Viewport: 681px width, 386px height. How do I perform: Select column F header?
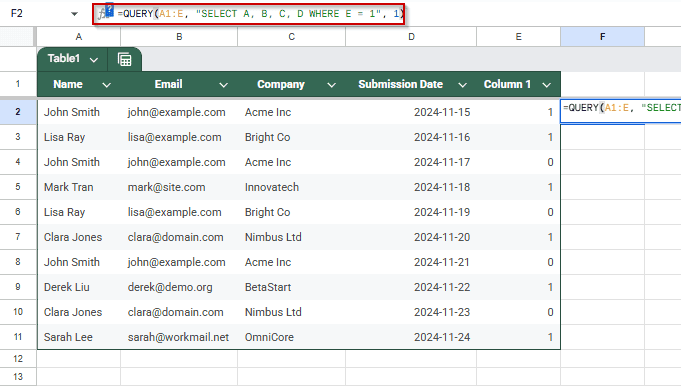coord(602,37)
